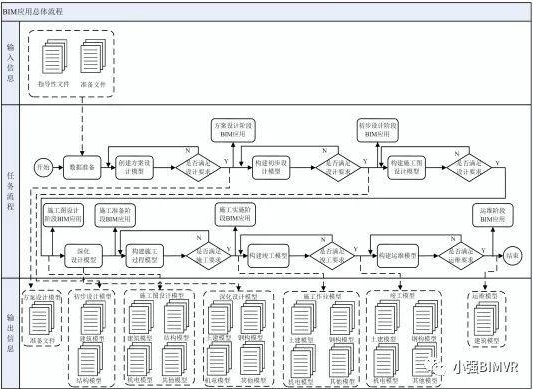The image size is (533, 389).
Task: Select 建筑模型 document icon in 初步设计模型 group
Action: [93, 318]
